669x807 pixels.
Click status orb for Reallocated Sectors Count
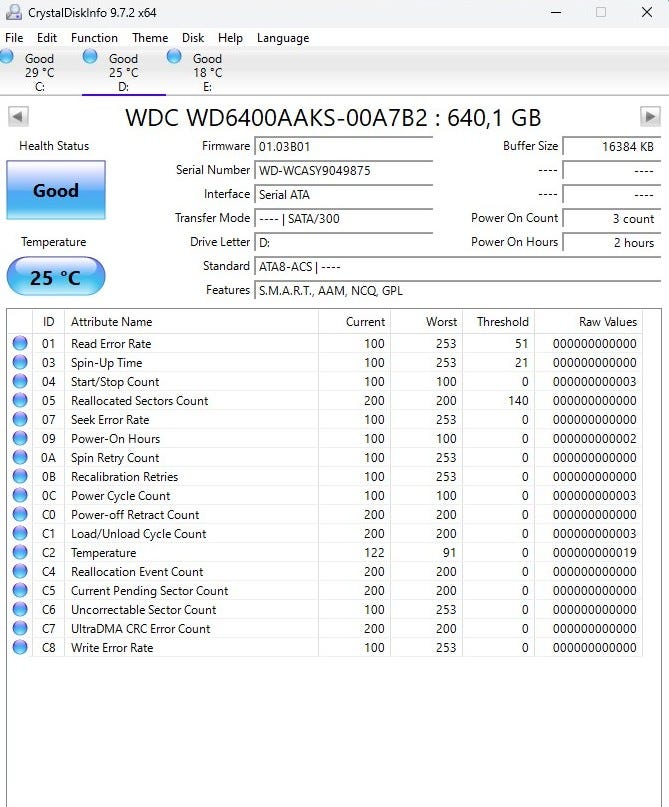20,400
